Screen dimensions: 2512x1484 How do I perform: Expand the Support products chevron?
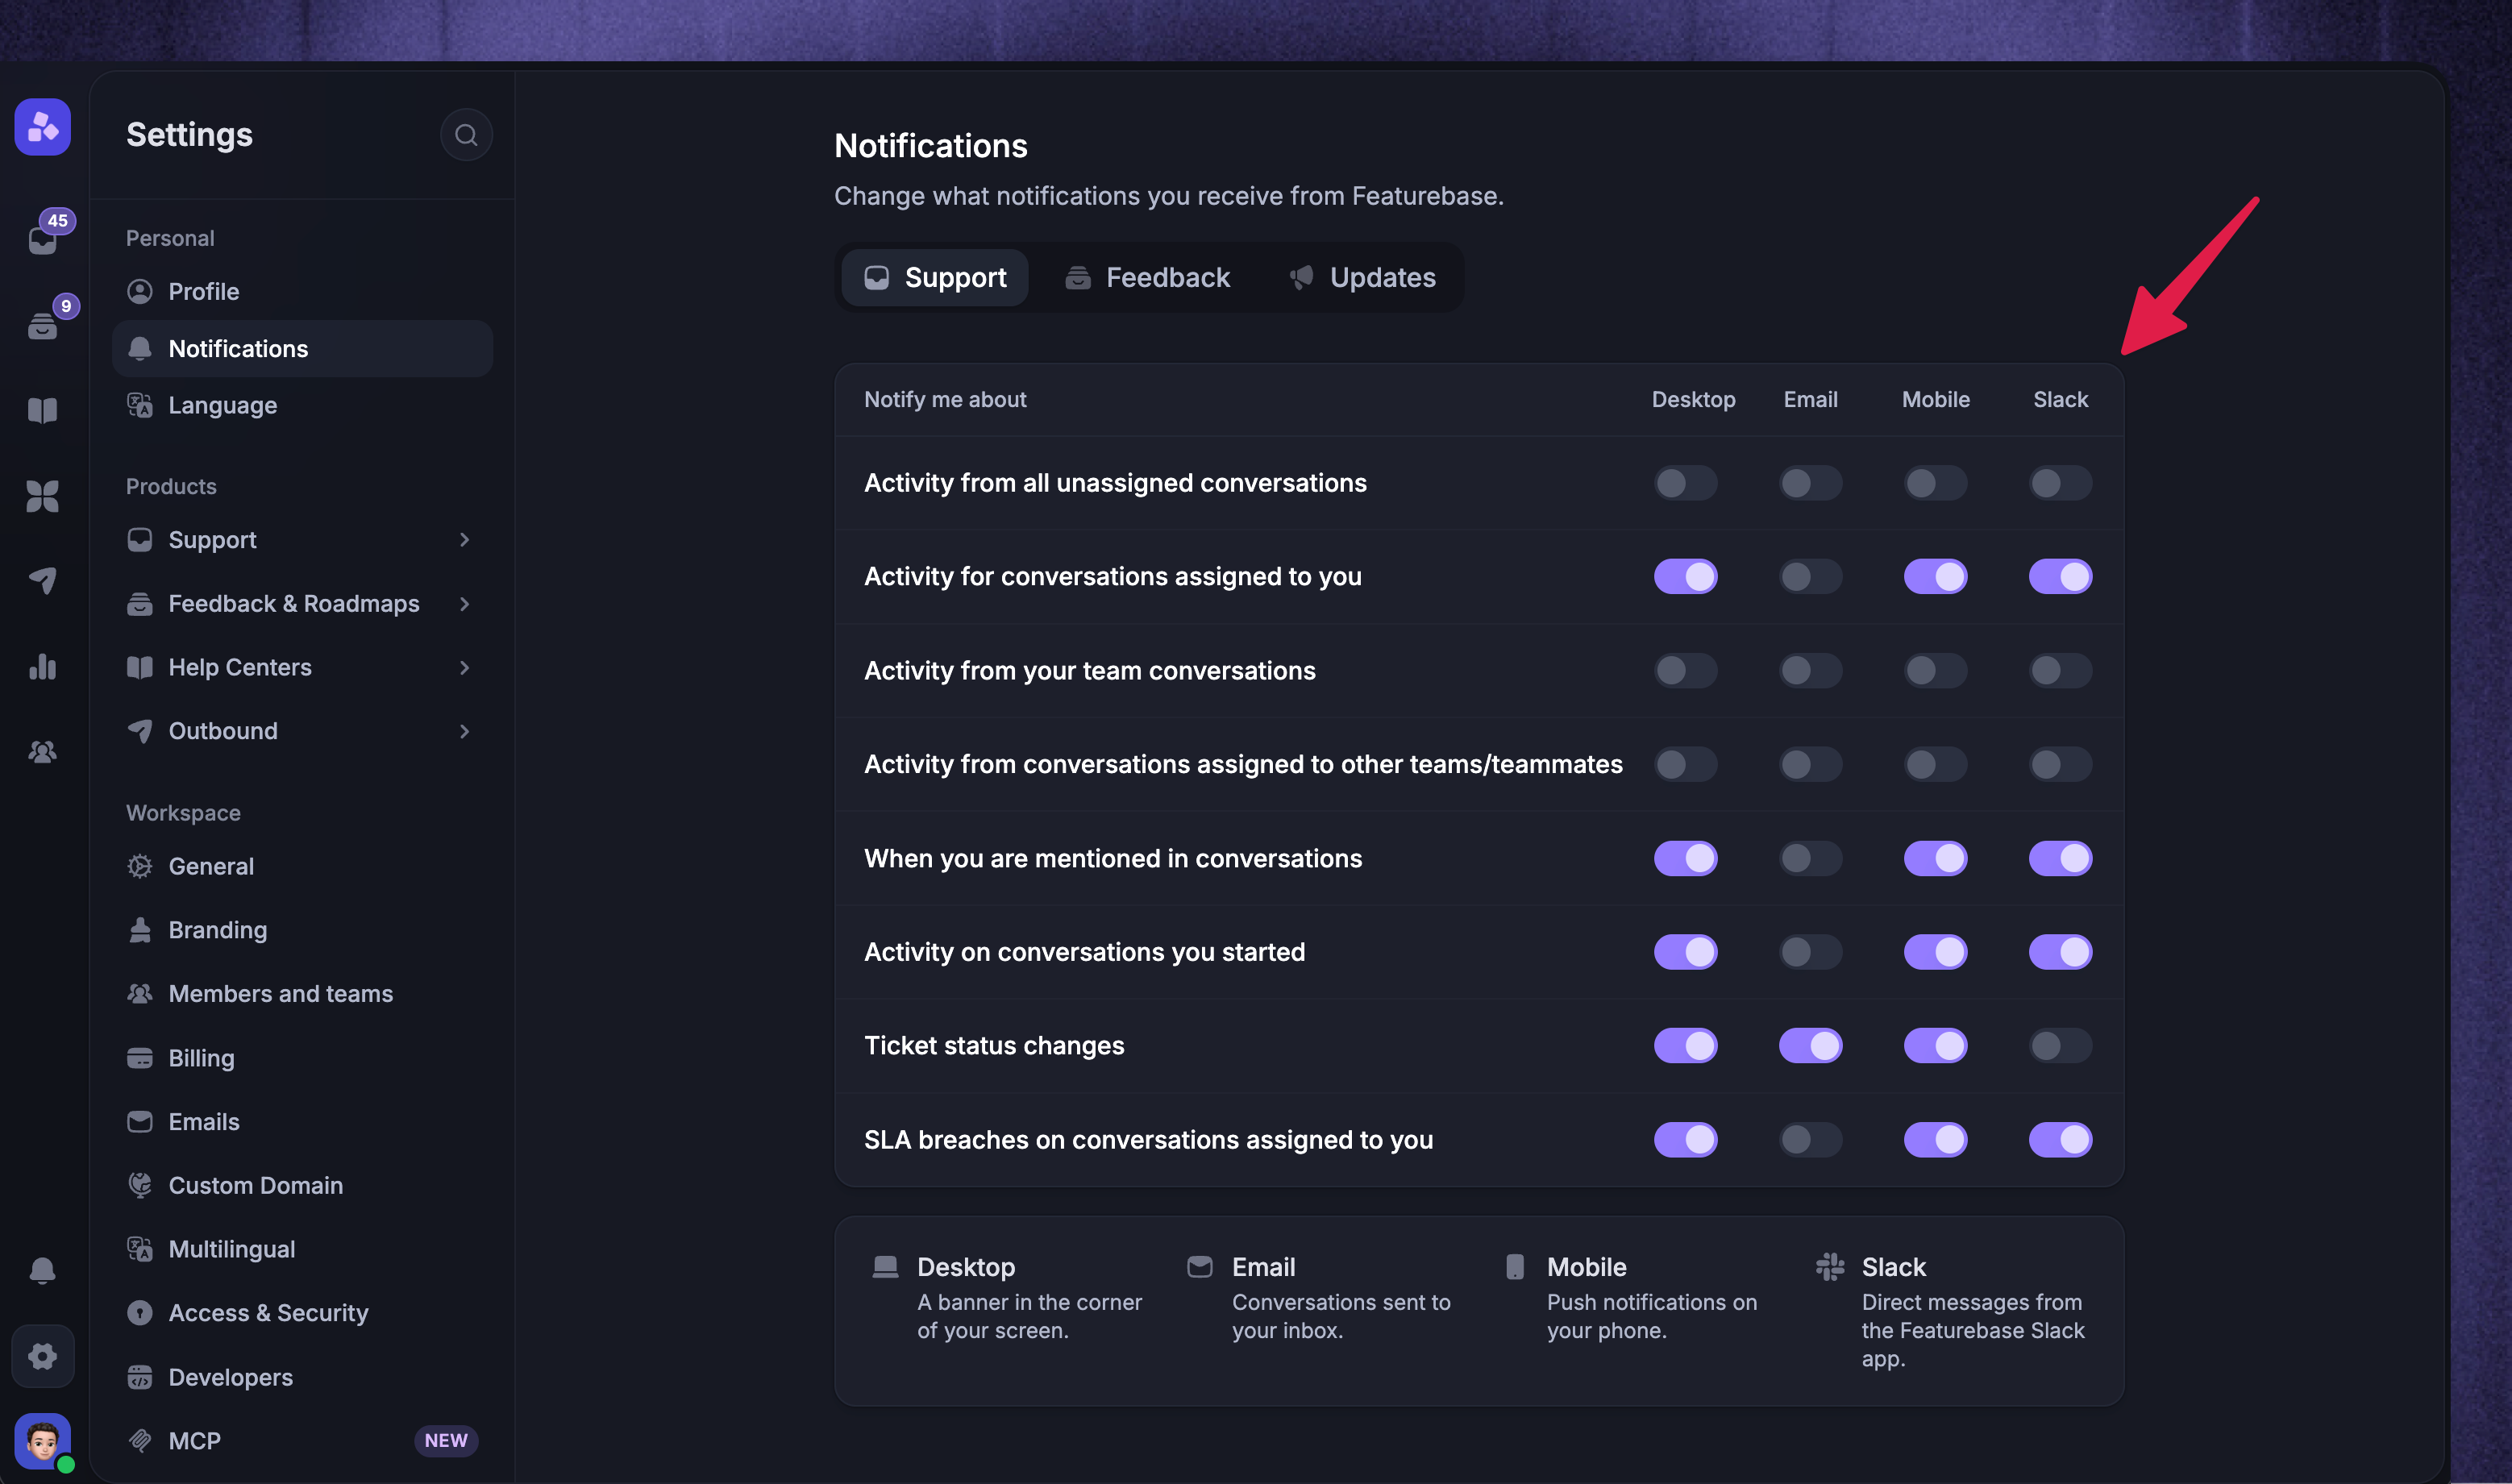pyautogui.click(x=465, y=540)
